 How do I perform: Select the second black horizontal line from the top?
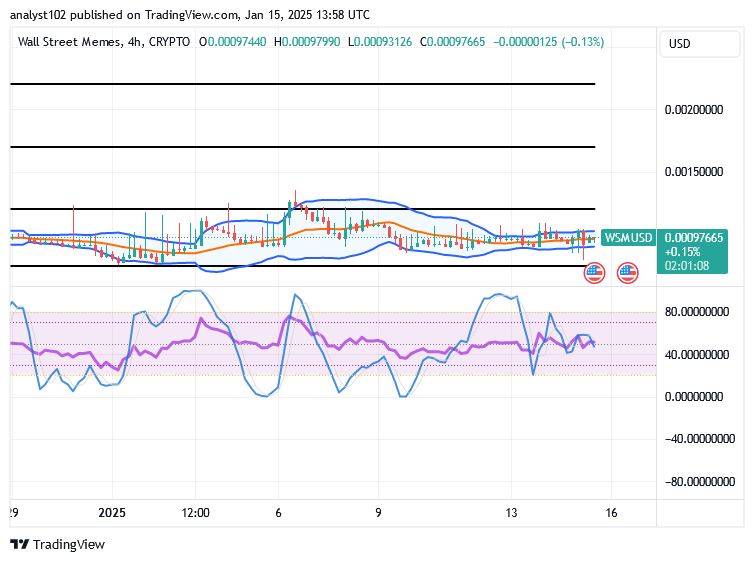(x=302, y=147)
